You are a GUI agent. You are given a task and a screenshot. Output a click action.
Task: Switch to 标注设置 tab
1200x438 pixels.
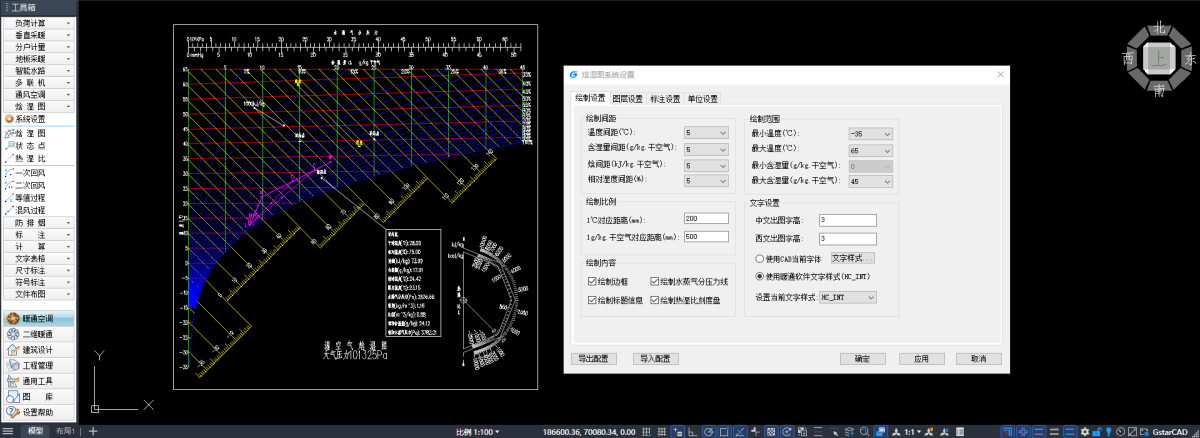[665, 99]
